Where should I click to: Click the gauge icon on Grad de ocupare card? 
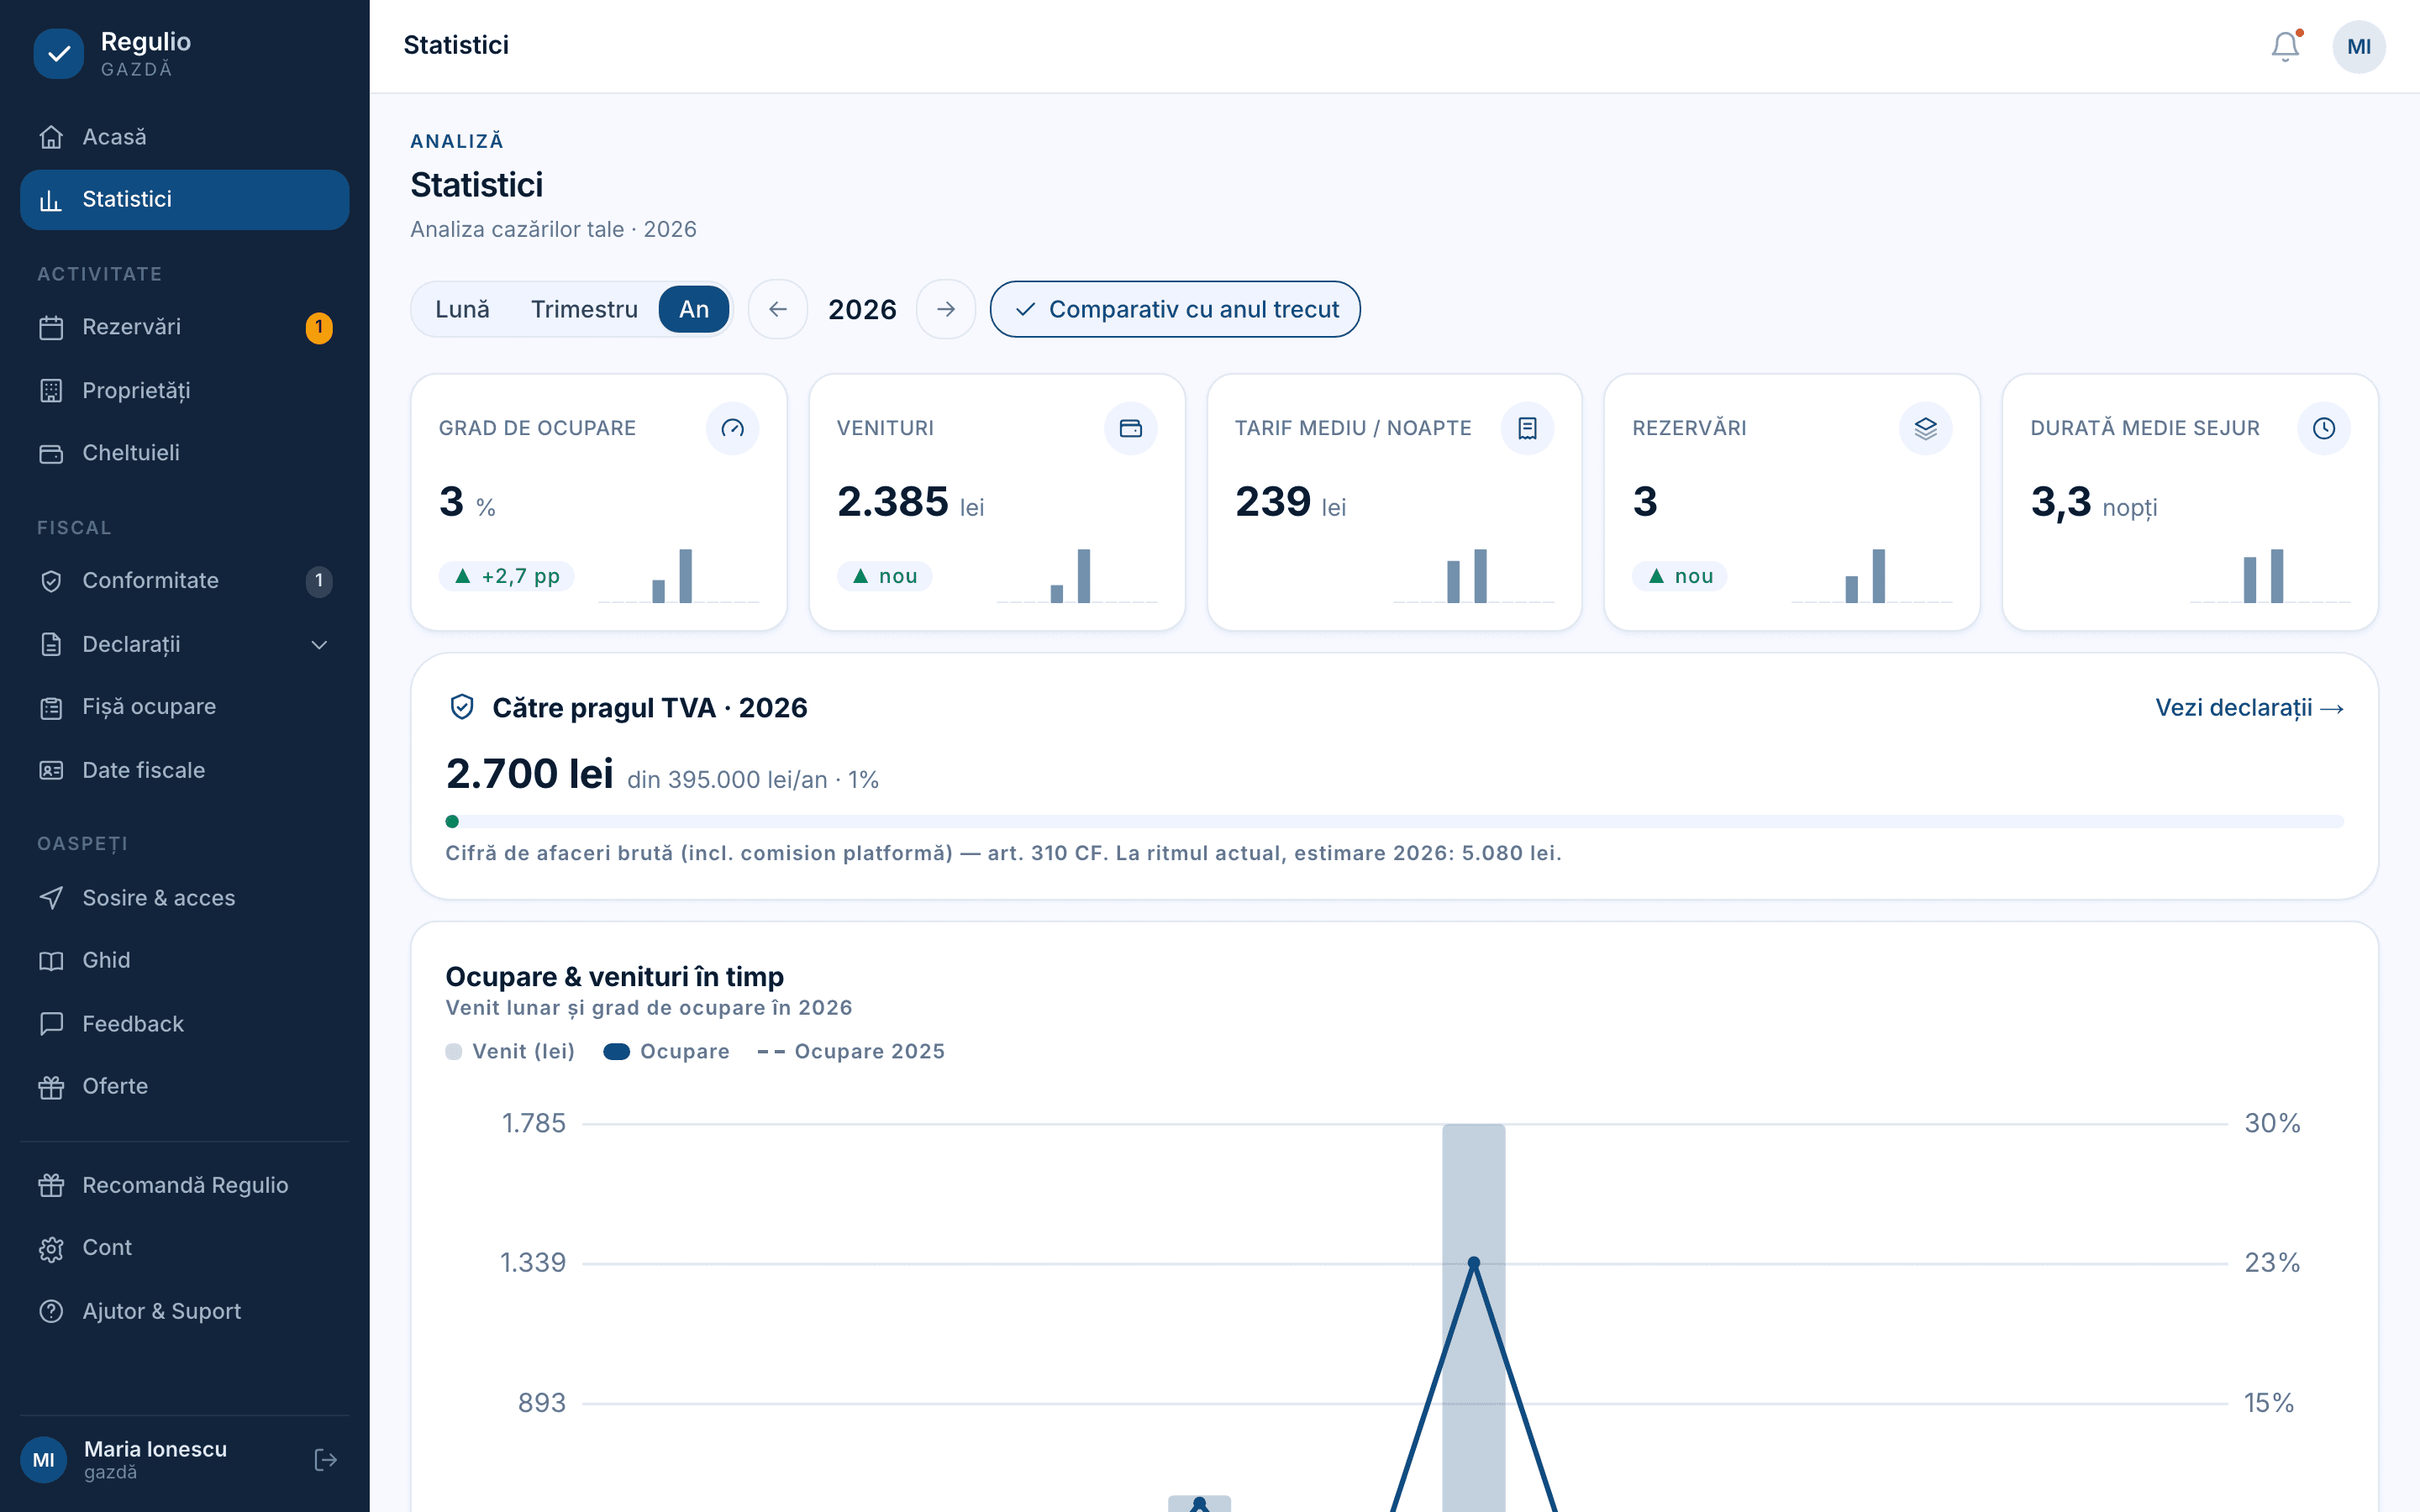click(x=732, y=428)
